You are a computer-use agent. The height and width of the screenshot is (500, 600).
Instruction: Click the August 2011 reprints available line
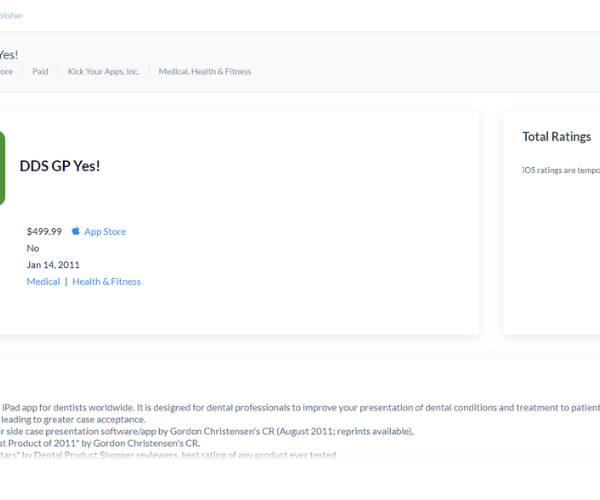[207, 432]
